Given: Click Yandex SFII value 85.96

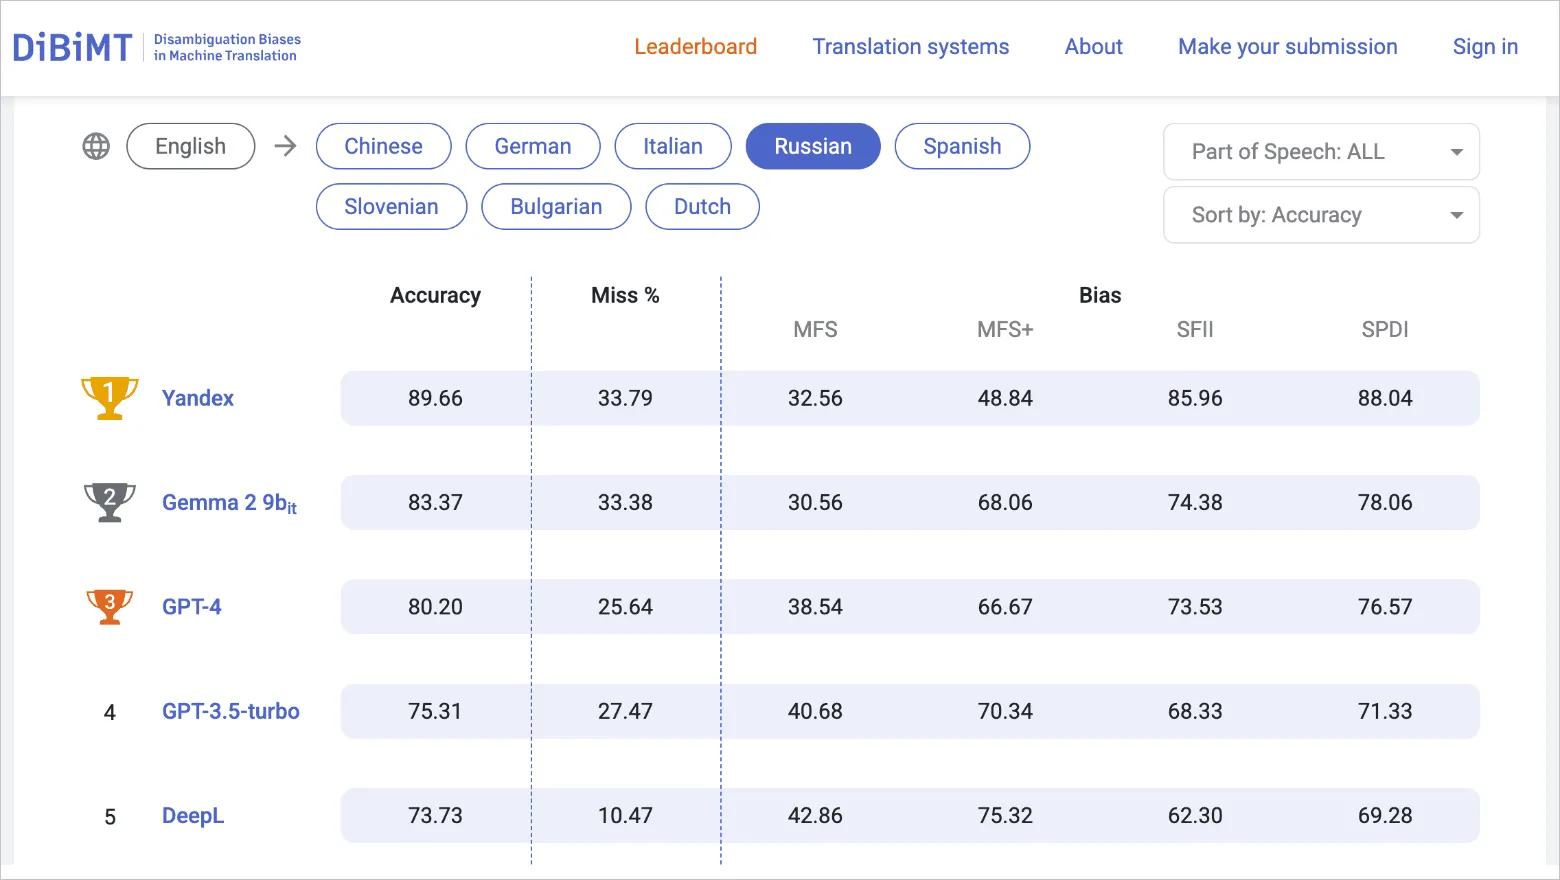Looking at the screenshot, I should (x=1195, y=398).
